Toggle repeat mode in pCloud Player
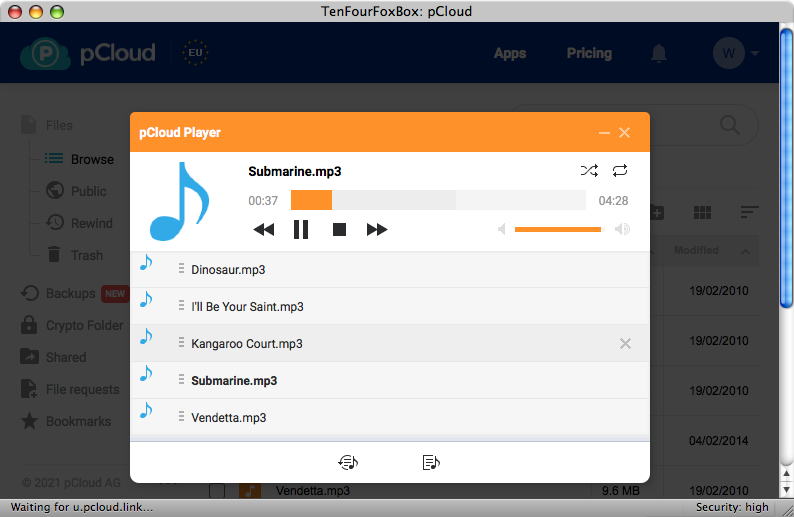 pyautogui.click(x=620, y=171)
